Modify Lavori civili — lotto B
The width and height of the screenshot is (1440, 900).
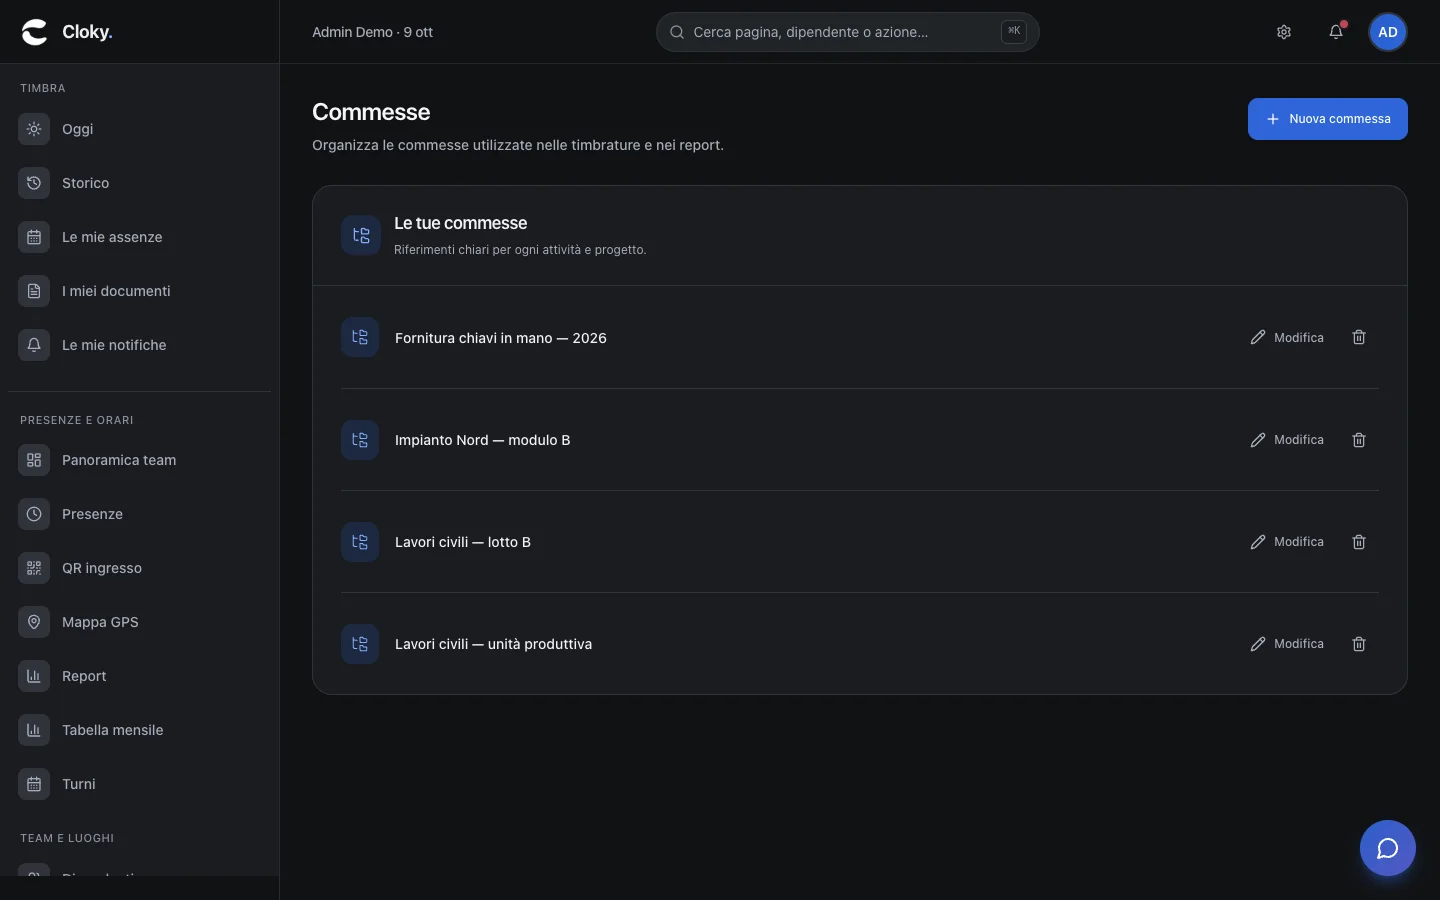coord(1287,542)
